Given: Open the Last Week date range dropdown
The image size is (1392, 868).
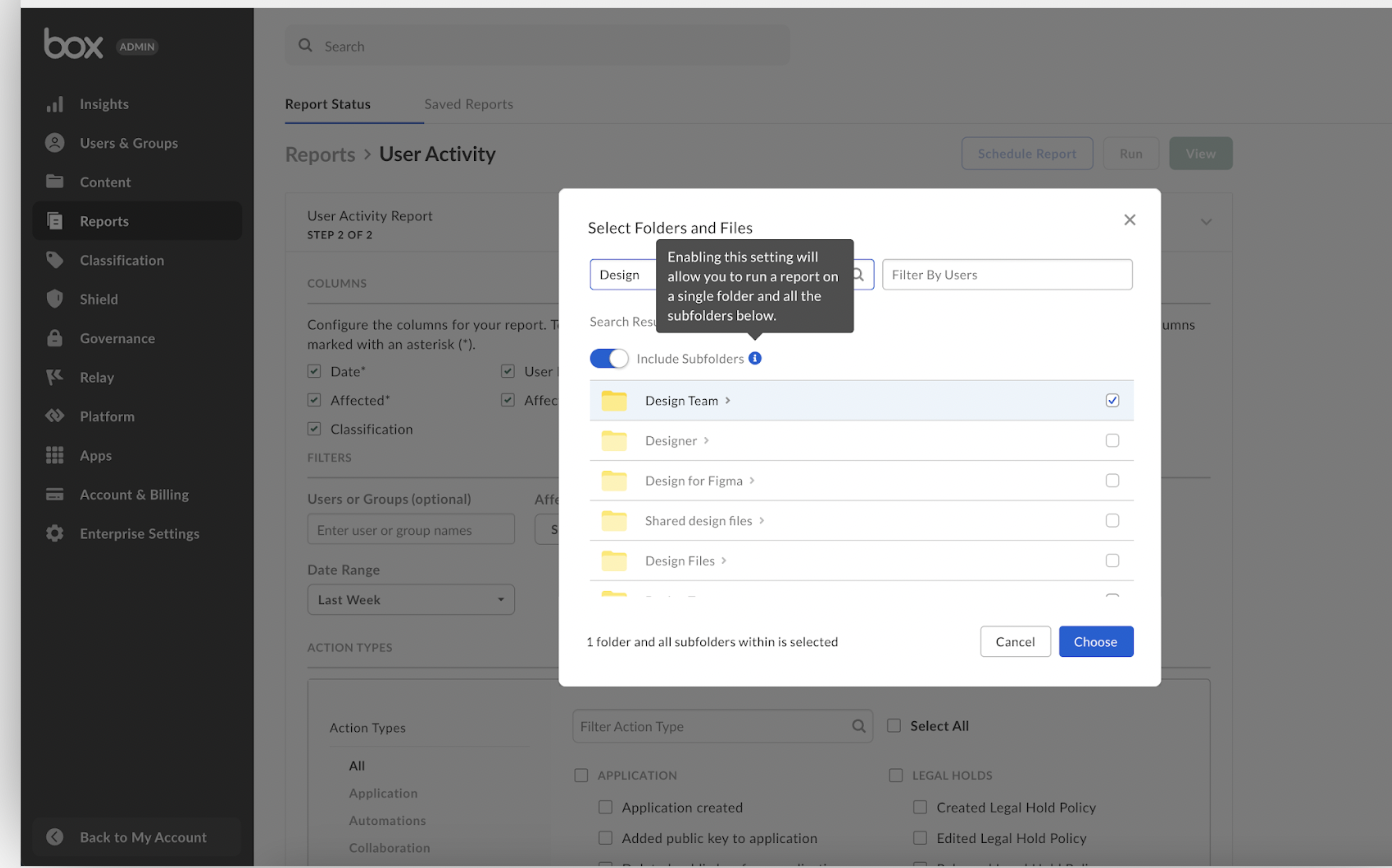Looking at the screenshot, I should click(410, 600).
